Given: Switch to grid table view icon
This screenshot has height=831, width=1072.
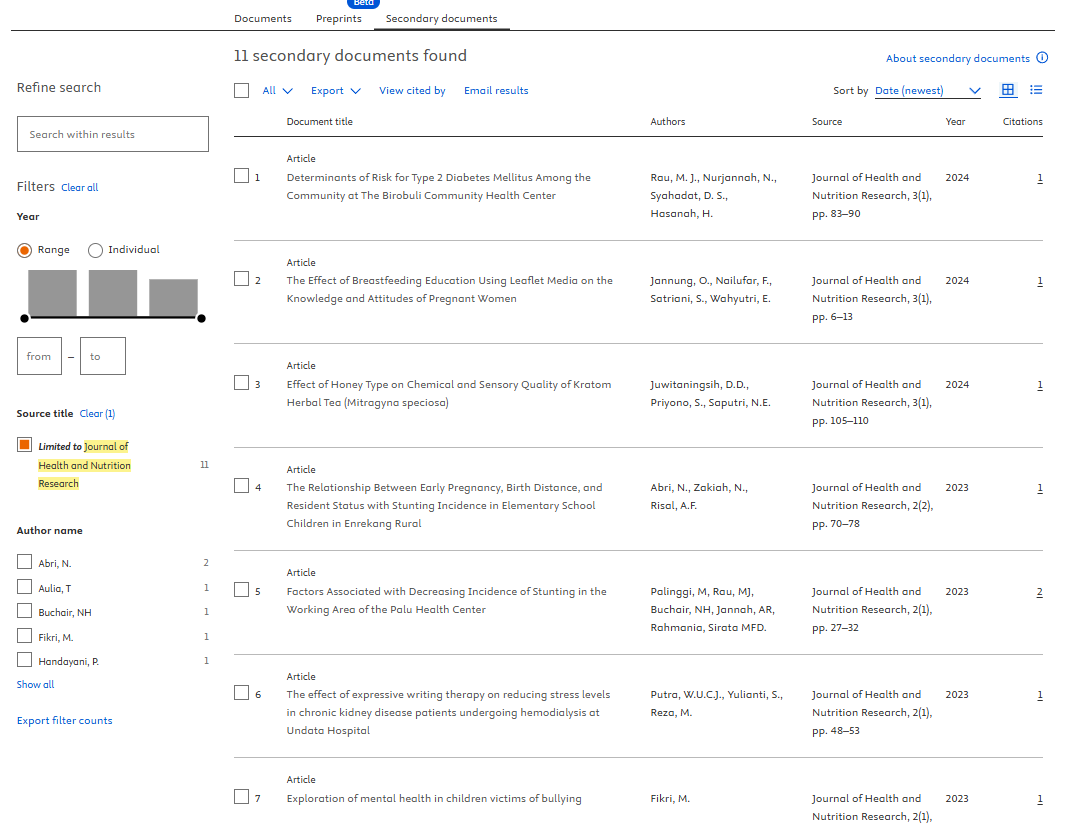Looking at the screenshot, I should click(1008, 90).
